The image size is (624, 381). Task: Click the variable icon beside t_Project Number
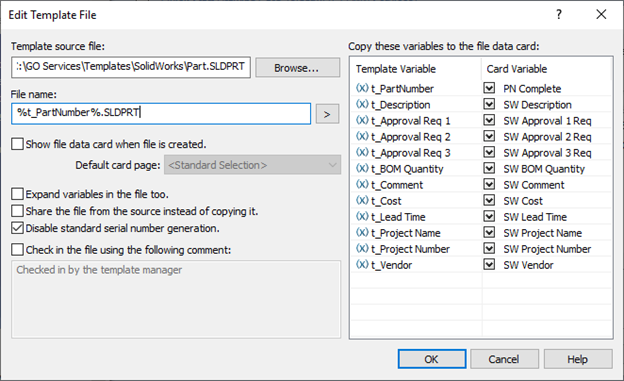[x=362, y=248]
